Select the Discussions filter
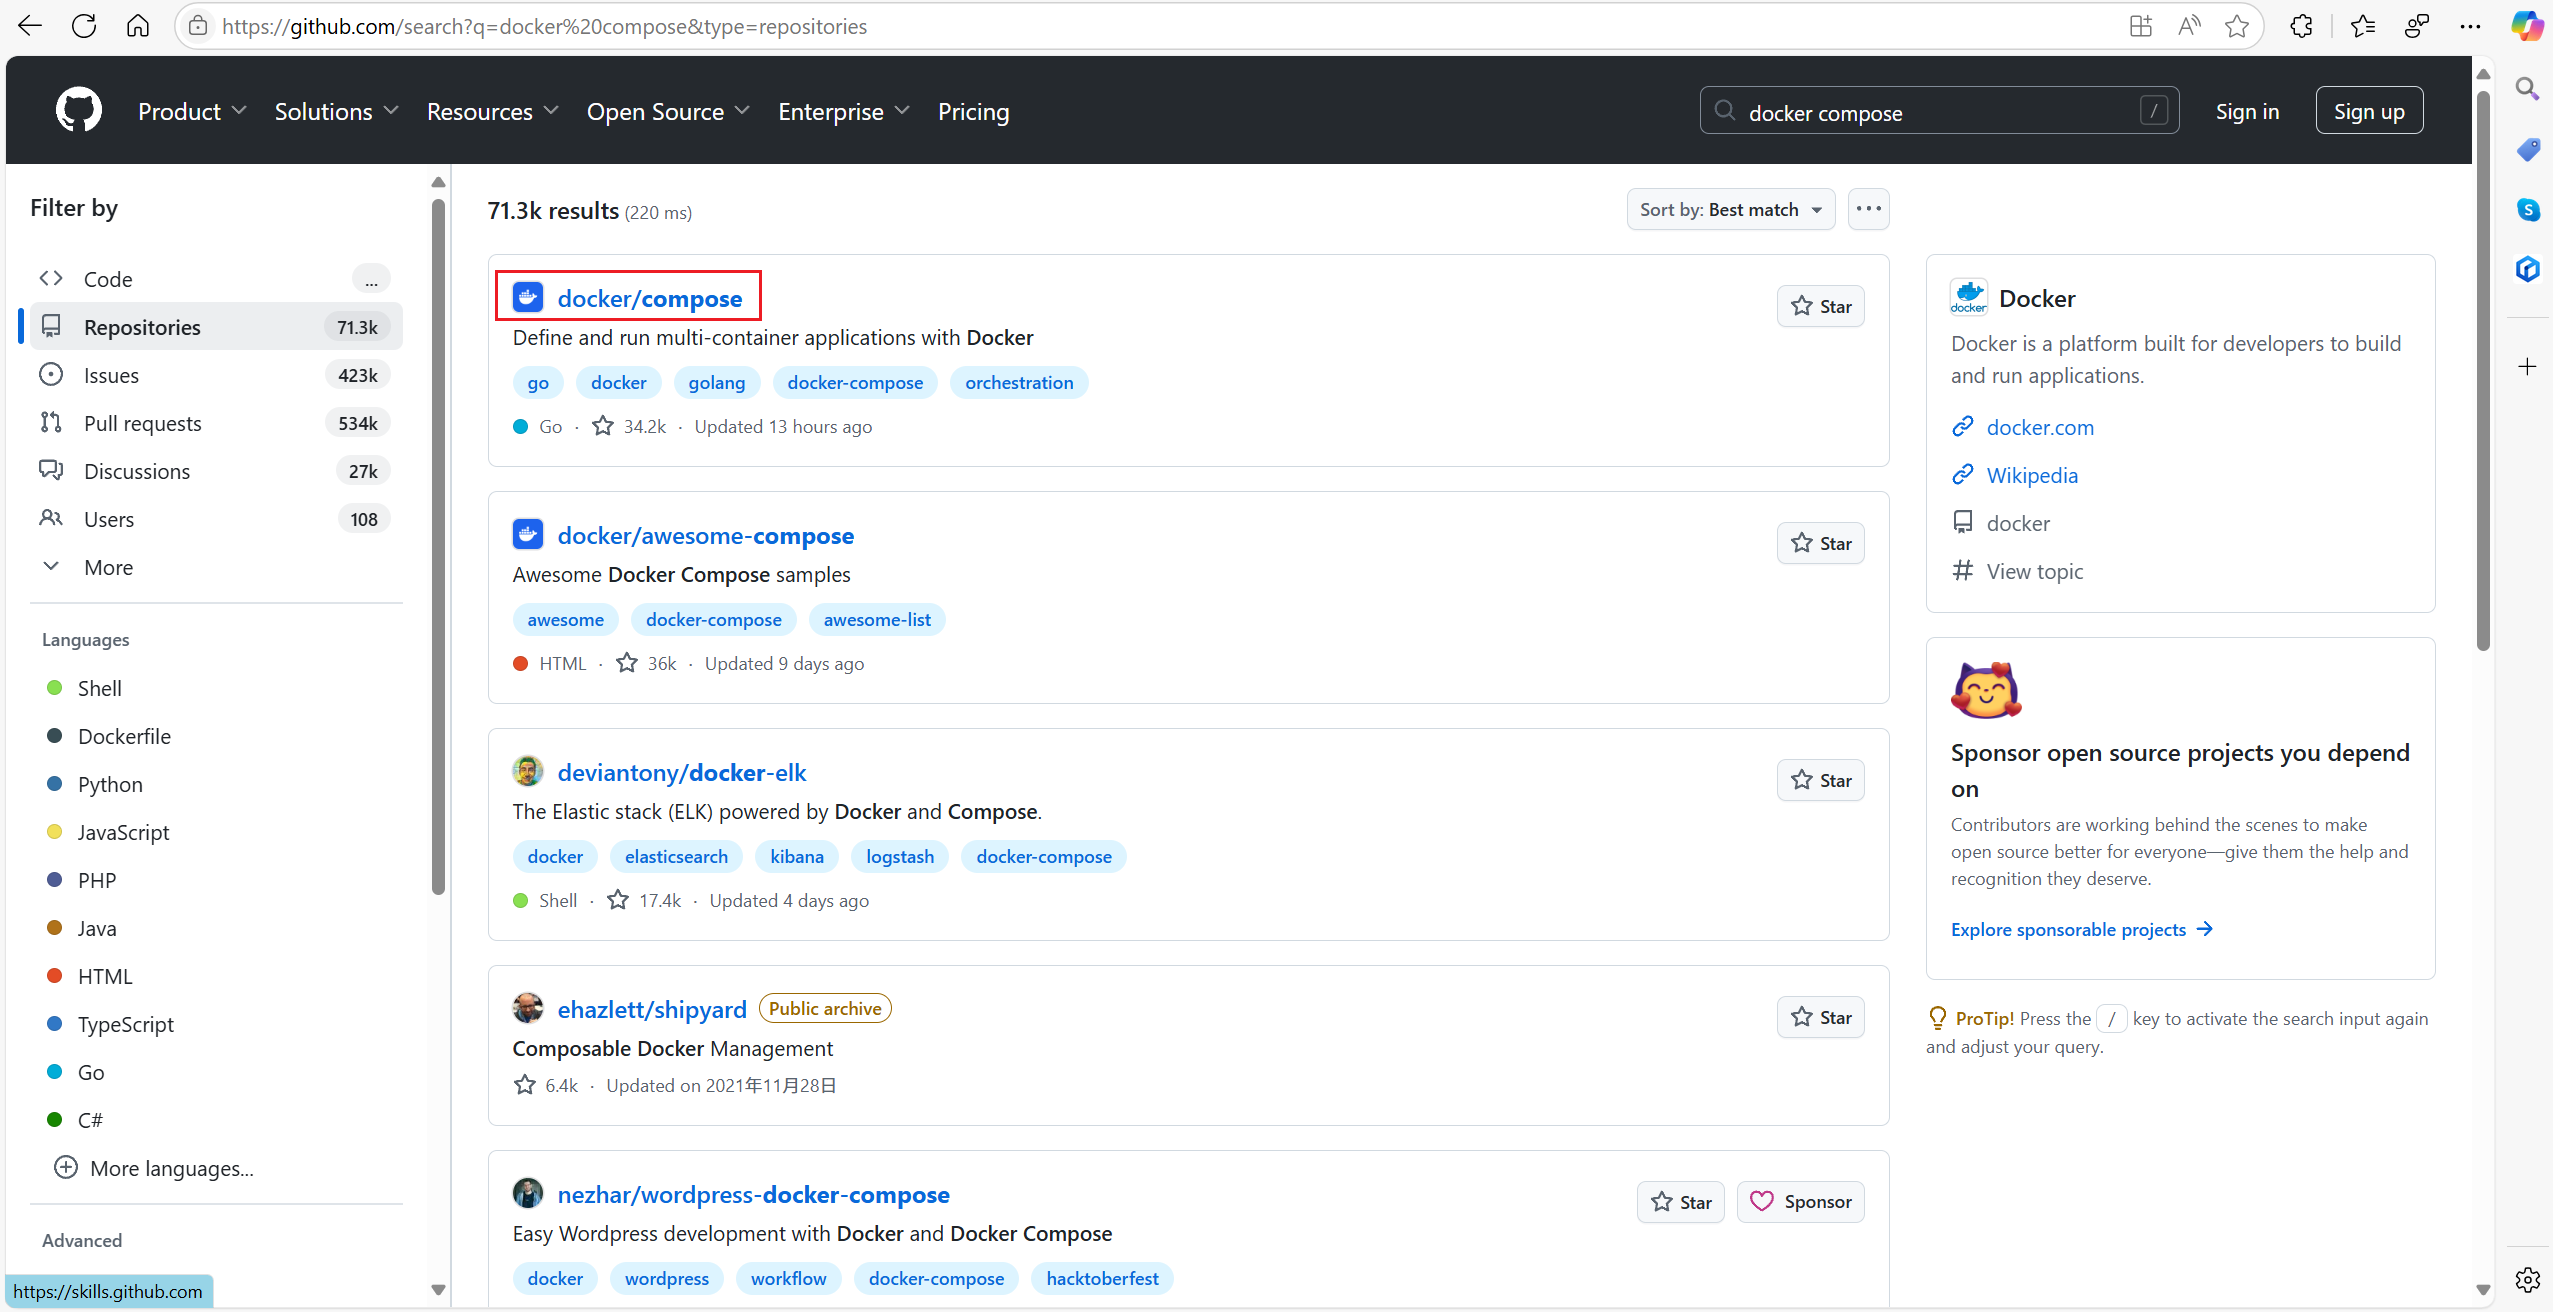2553x1312 pixels. pos(216,471)
